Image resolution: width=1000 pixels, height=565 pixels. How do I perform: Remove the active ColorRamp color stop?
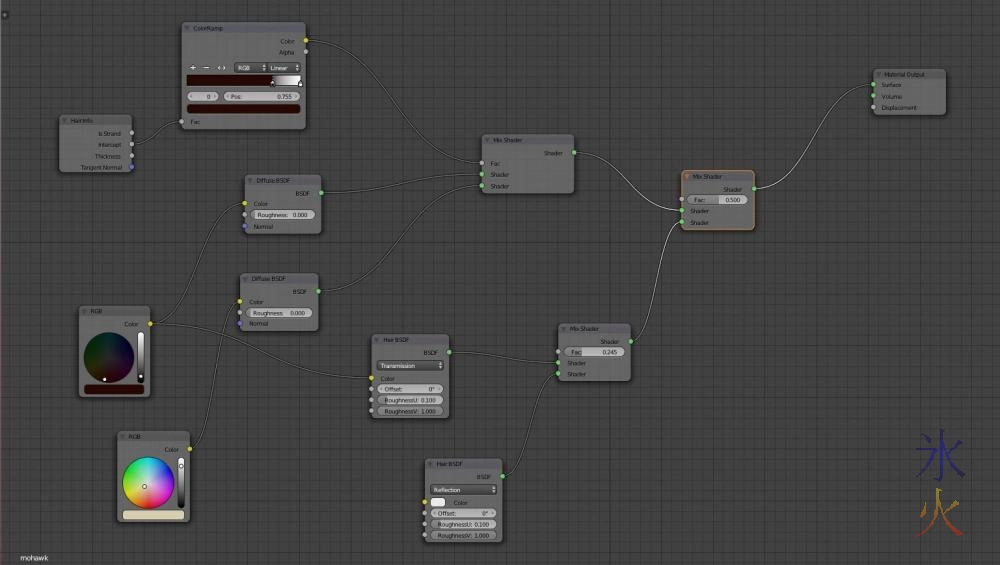(207, 68)
